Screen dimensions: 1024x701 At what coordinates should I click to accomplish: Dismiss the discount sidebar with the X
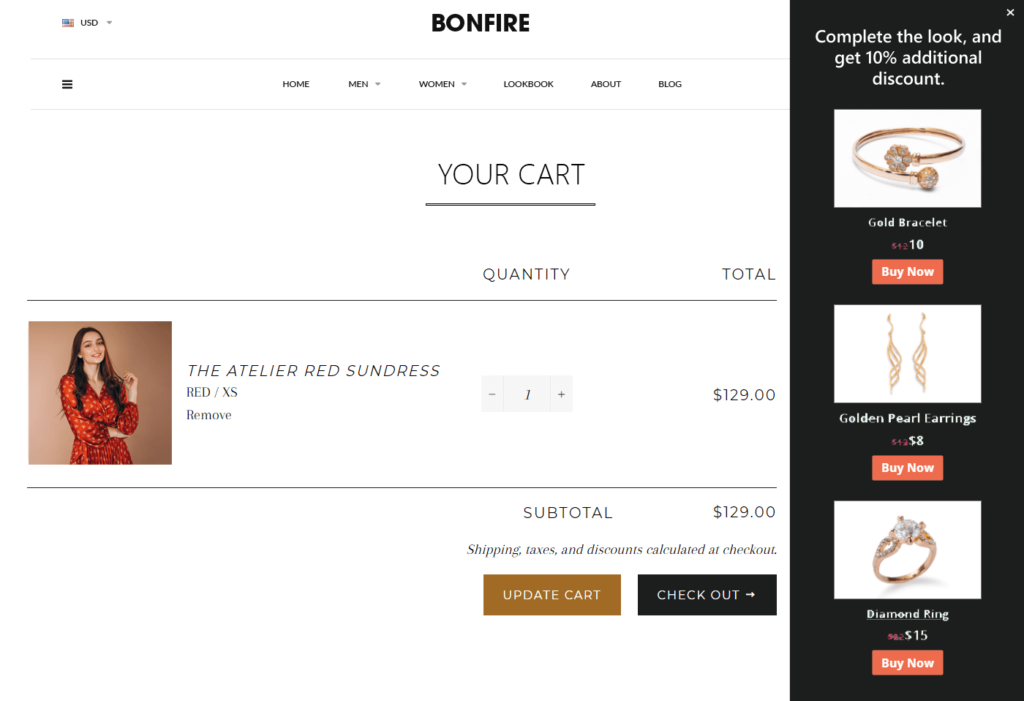pos(1010,12)
